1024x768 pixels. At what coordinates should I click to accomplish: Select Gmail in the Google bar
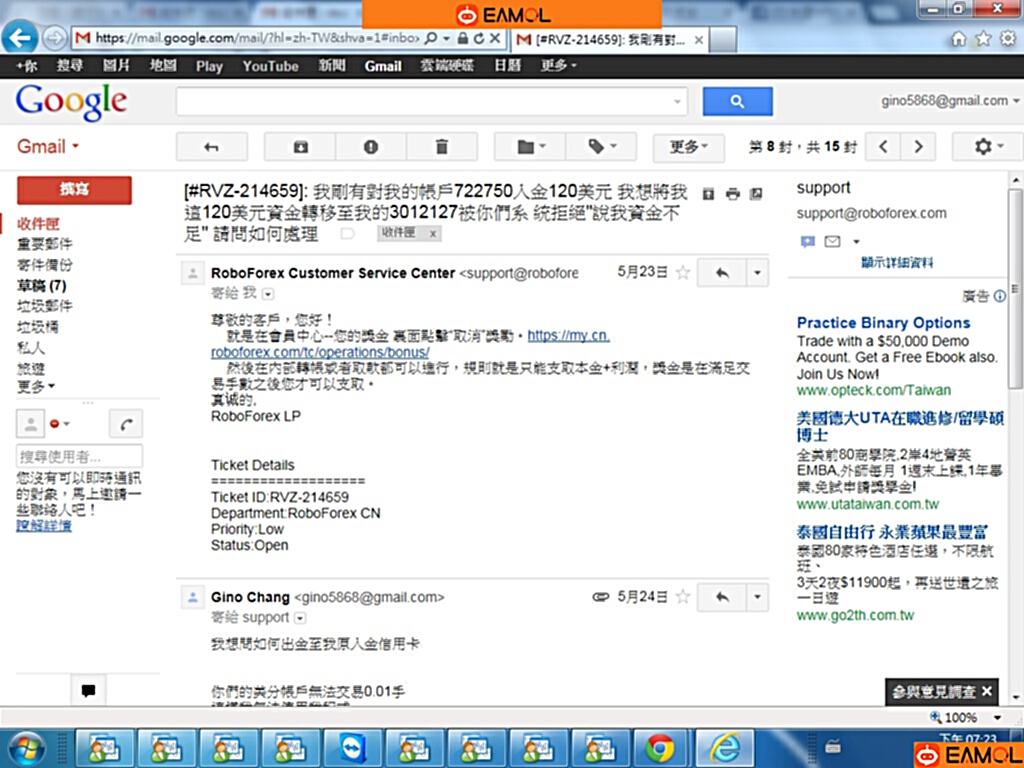tap(383, 66)
